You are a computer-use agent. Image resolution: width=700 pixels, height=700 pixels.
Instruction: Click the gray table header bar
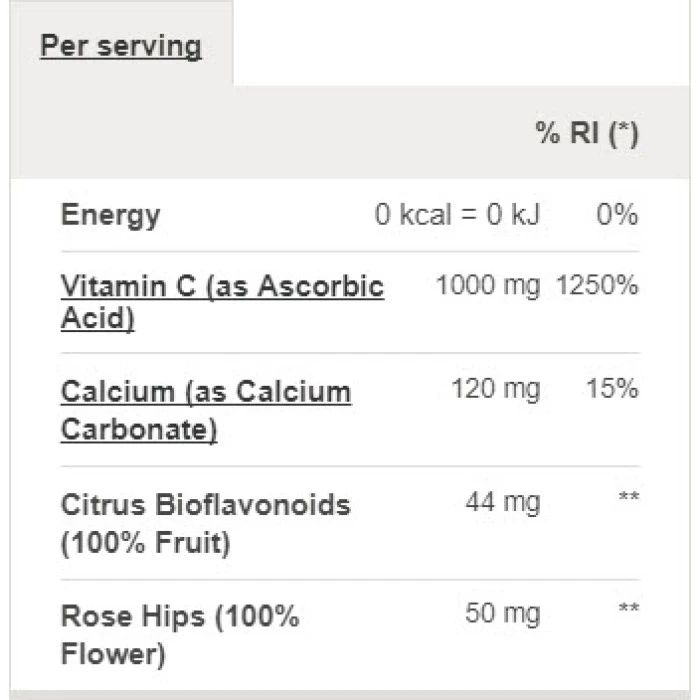[x=300, y=134]
